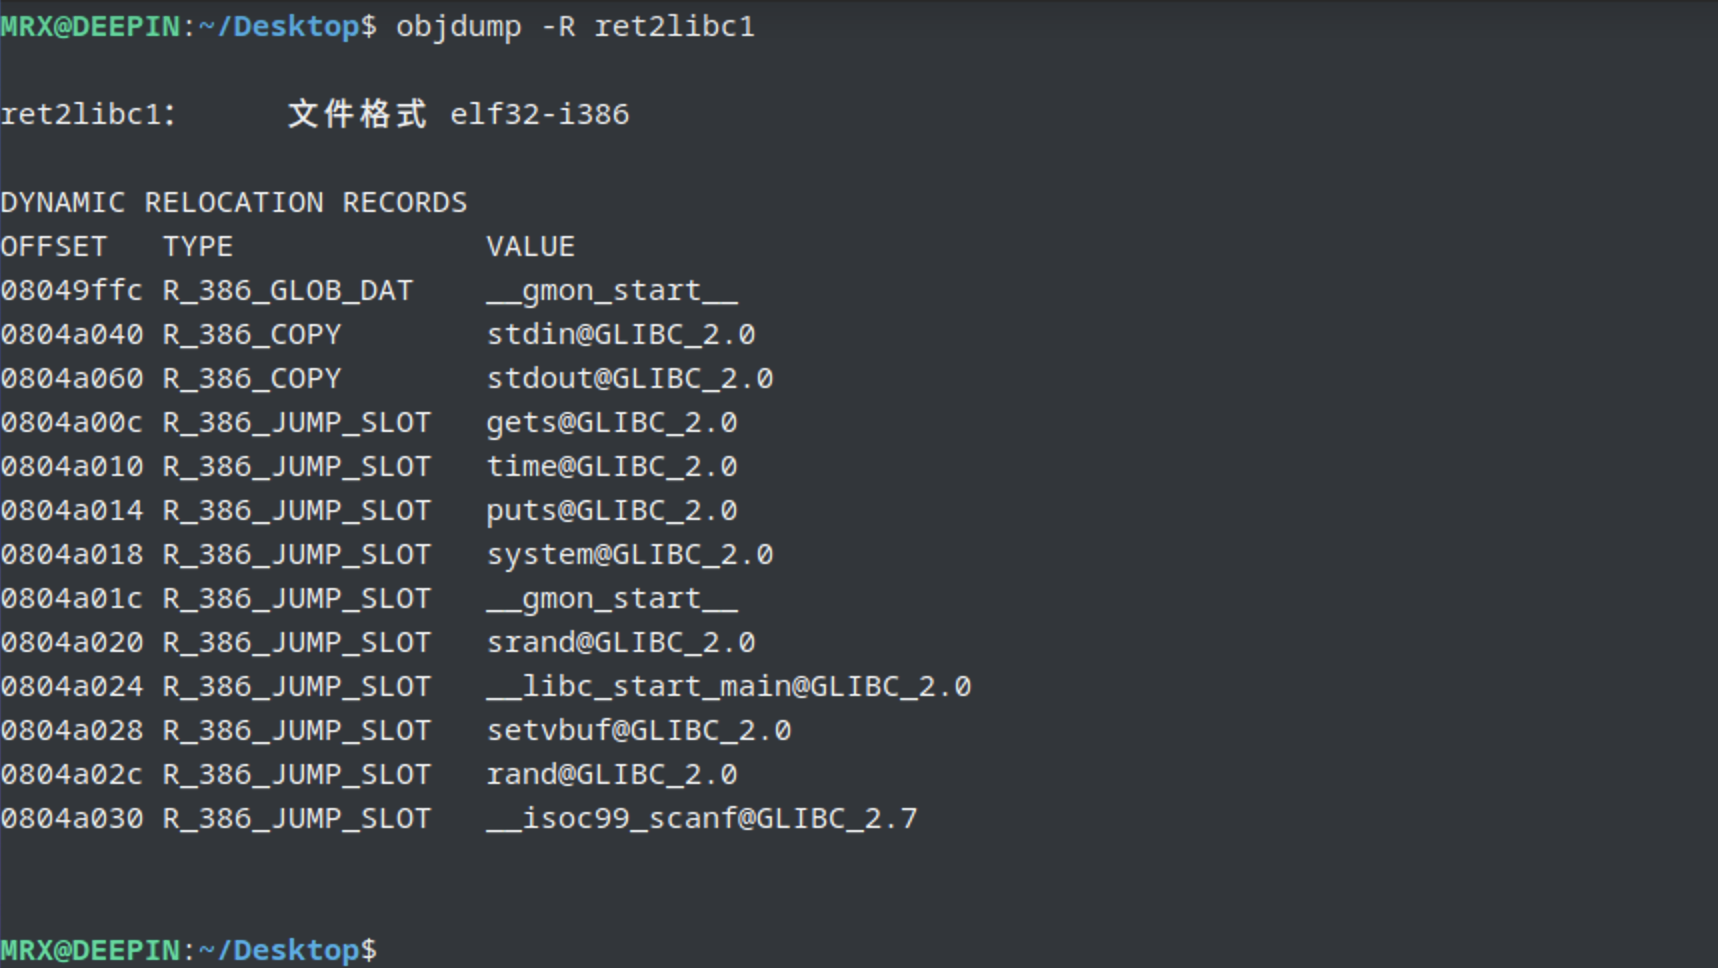Click the gets@GLIBC_2.0 entry
This screenshot has height=968, width=1718.
coord(612,423)
